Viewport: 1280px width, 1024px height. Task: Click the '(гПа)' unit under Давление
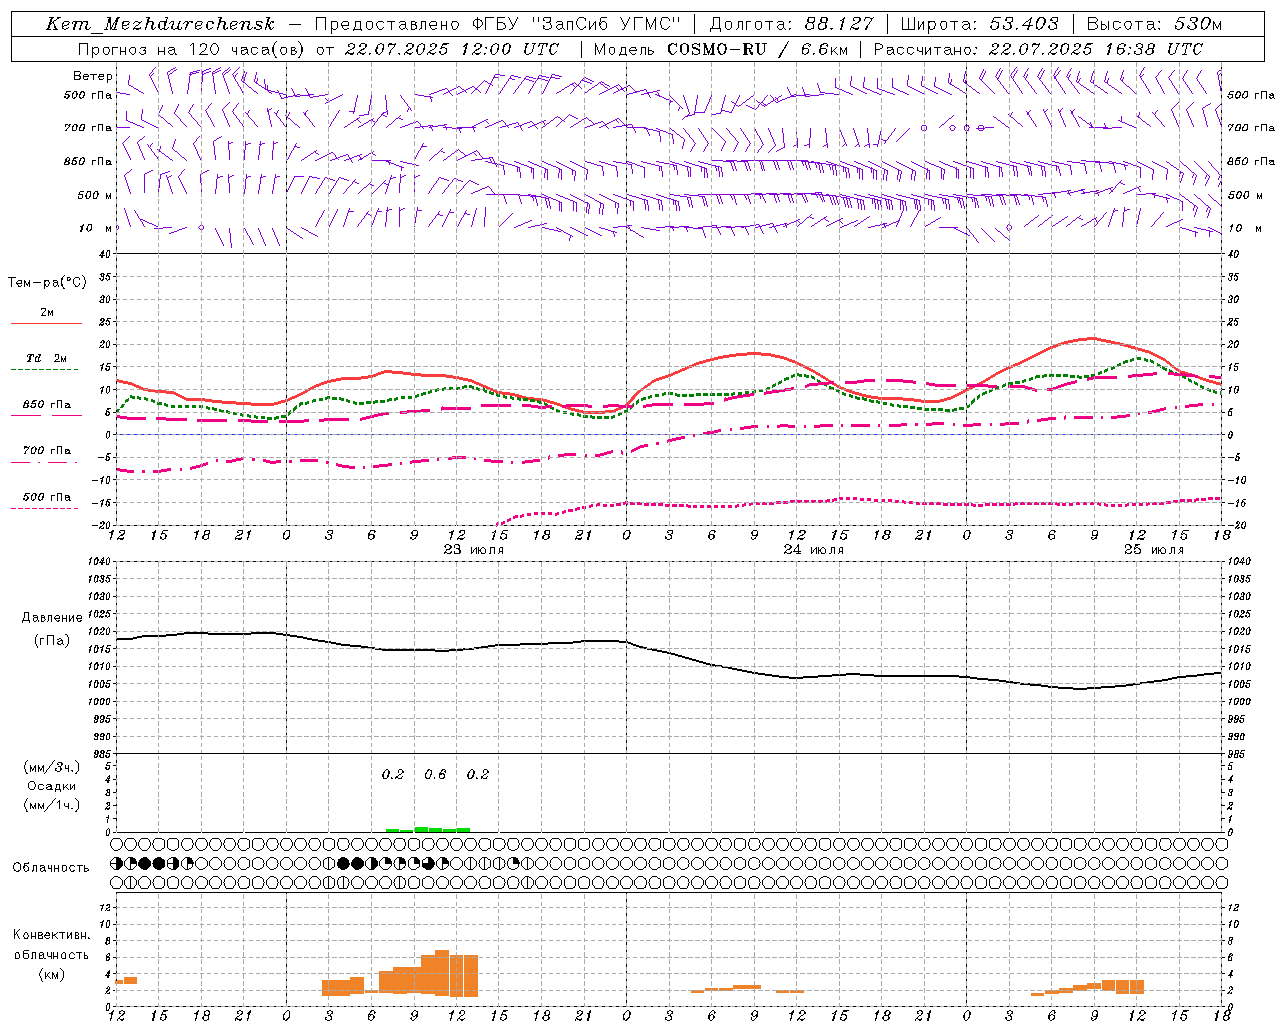pyautogui.click(x=52, y=641)
